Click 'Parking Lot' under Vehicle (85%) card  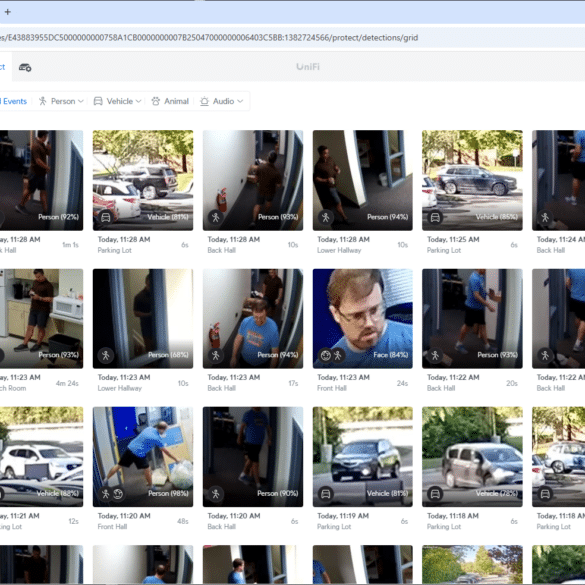[444, 250]
